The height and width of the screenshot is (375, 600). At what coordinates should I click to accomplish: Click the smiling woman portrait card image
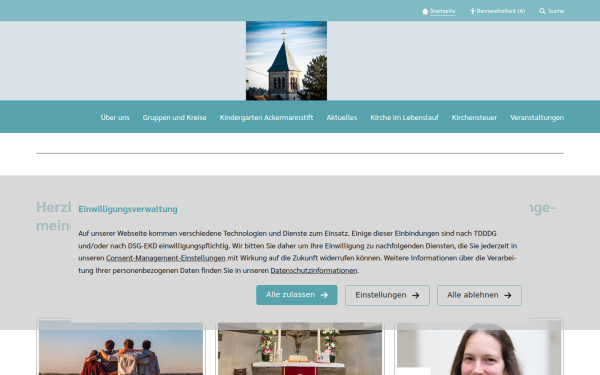coord(479,348)
